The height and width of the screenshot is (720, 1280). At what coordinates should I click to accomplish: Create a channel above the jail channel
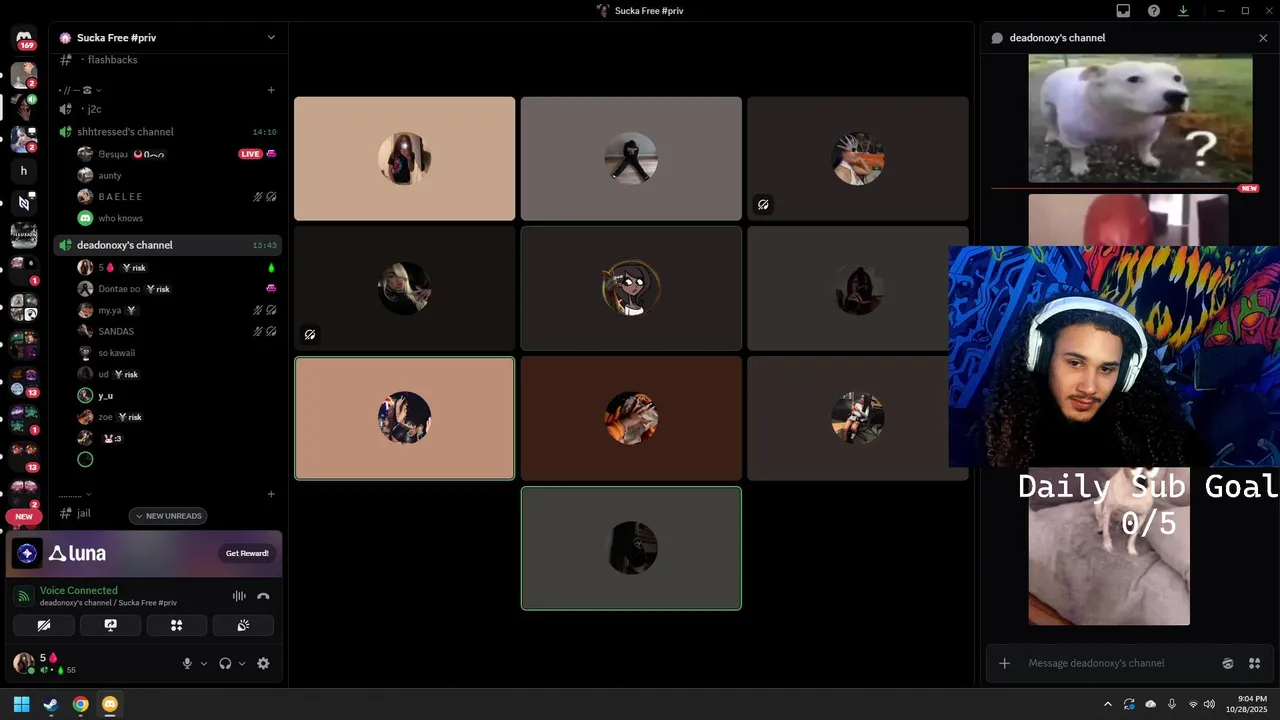click(271, 494)
